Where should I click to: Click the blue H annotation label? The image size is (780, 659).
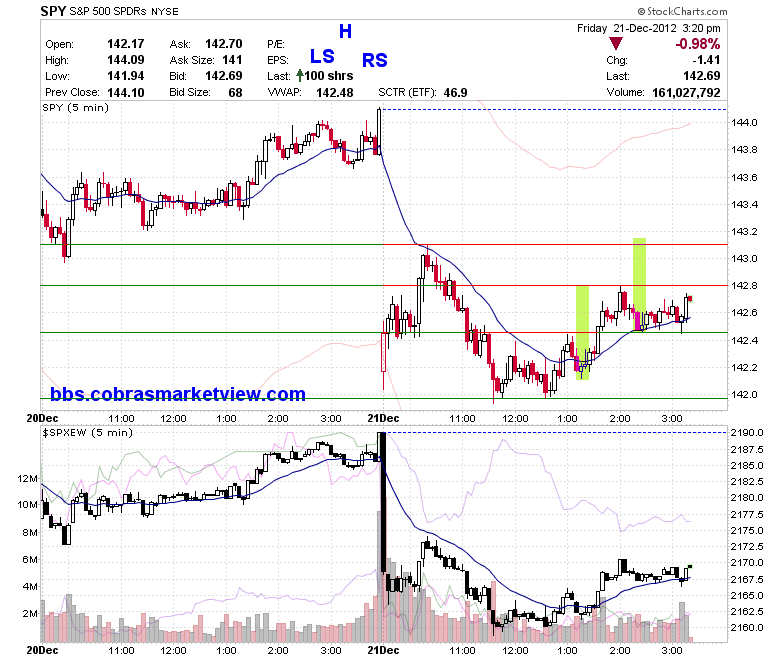(345, 31)
